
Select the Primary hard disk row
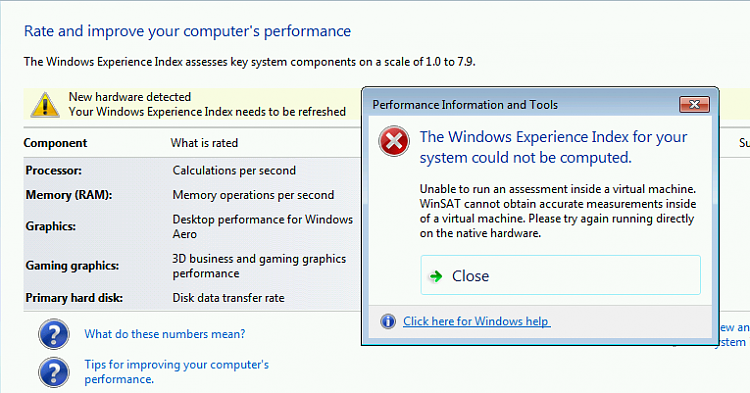click(192, 298)
